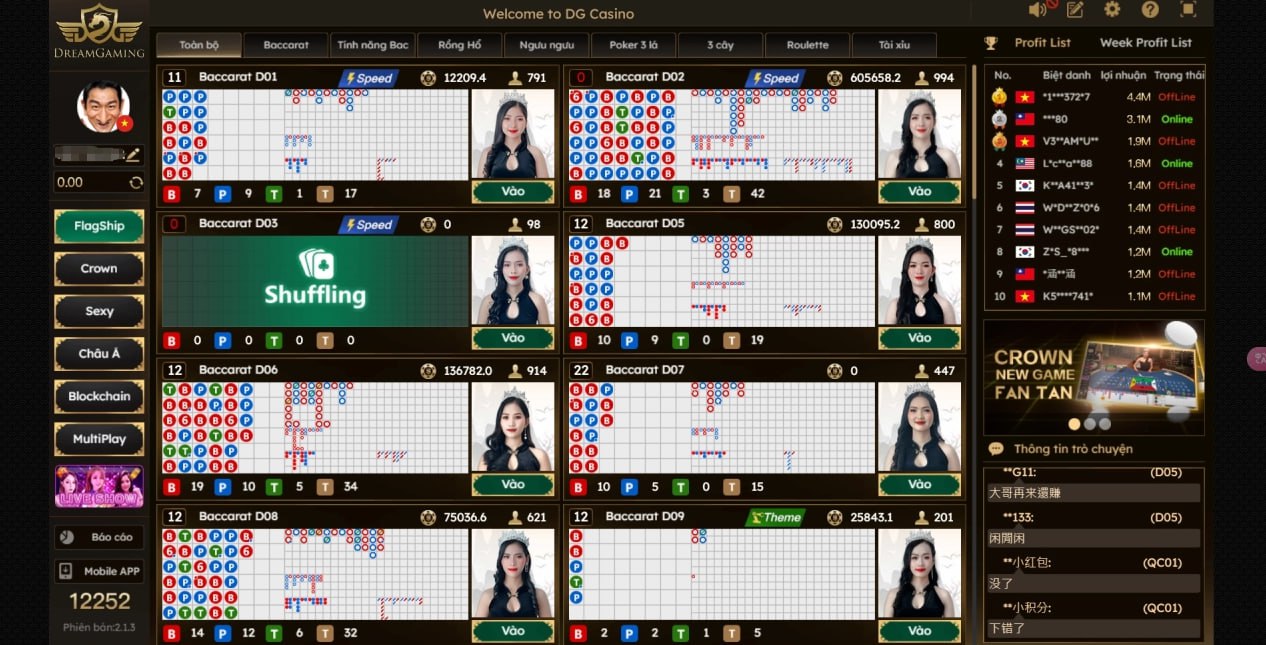Click the player count icon beside 201
The width and height of the screenshot is (1266, 645).
tap(921, 517)
